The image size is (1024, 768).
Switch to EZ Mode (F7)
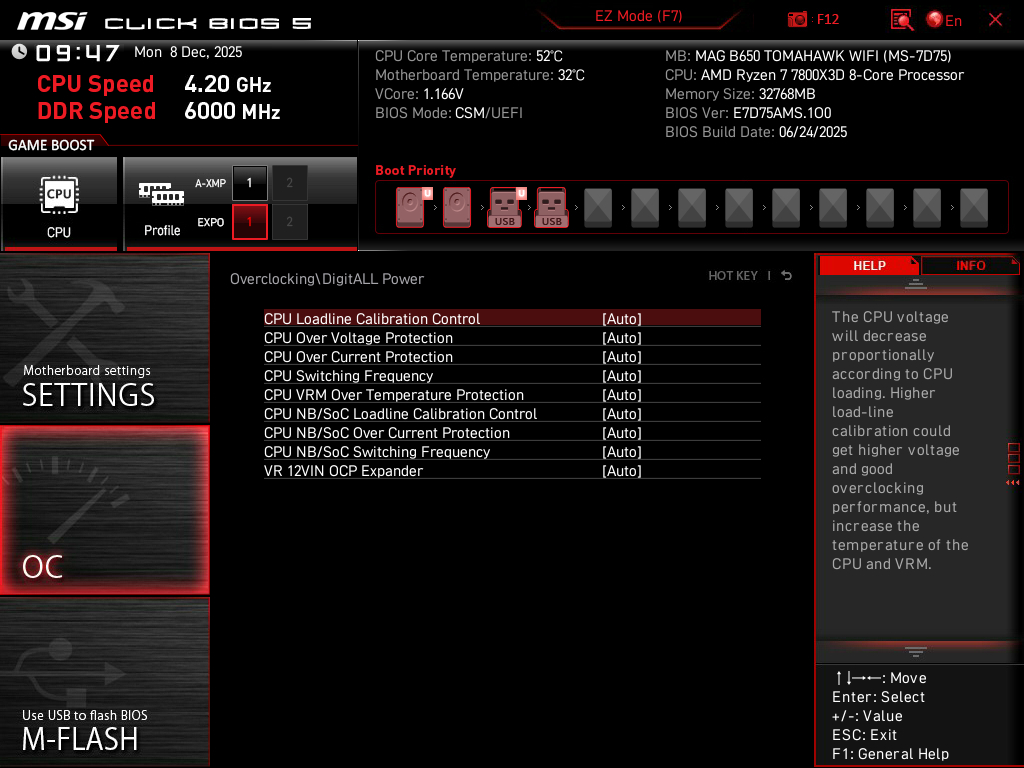click(x=638, y=16)
